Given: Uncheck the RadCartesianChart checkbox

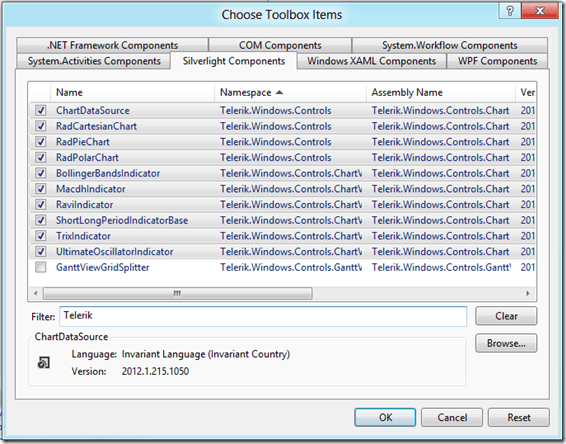Looking at the screenshot, I should [40, 126].
